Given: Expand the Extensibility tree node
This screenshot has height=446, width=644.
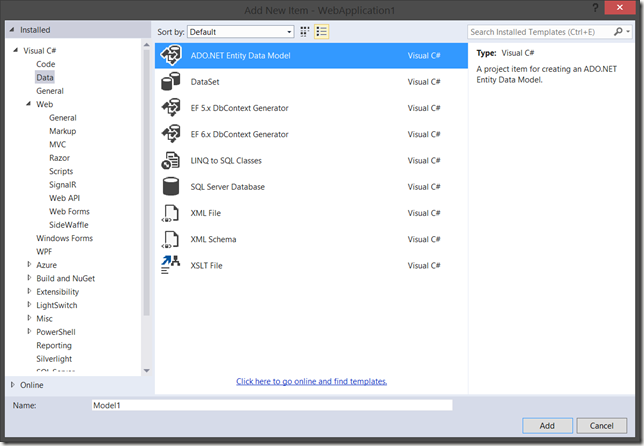Looking at the screenshot, I should [29, 291].
